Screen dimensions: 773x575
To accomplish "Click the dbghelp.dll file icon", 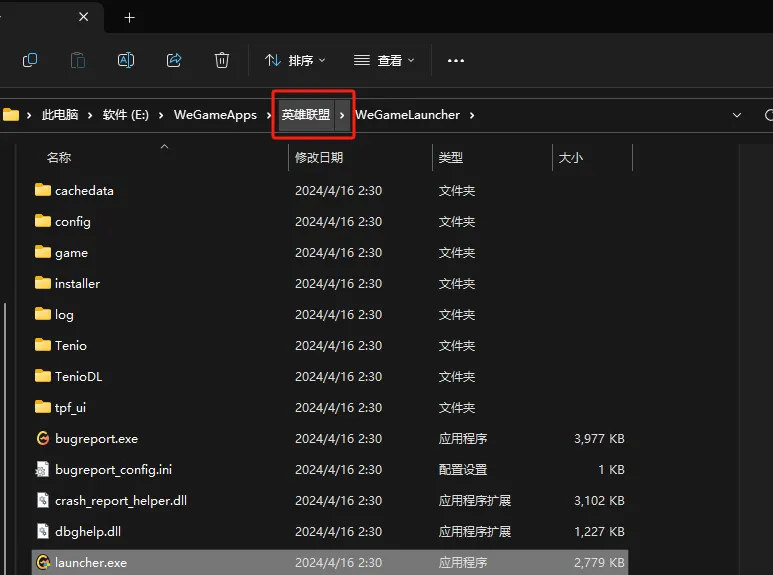I will click(43, 531).
